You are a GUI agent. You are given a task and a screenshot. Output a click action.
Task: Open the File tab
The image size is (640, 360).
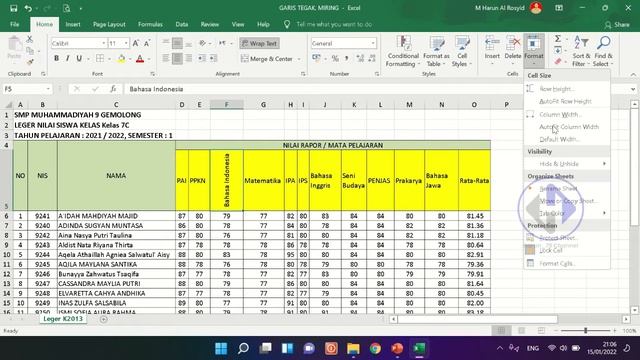(x=15, y=24)
